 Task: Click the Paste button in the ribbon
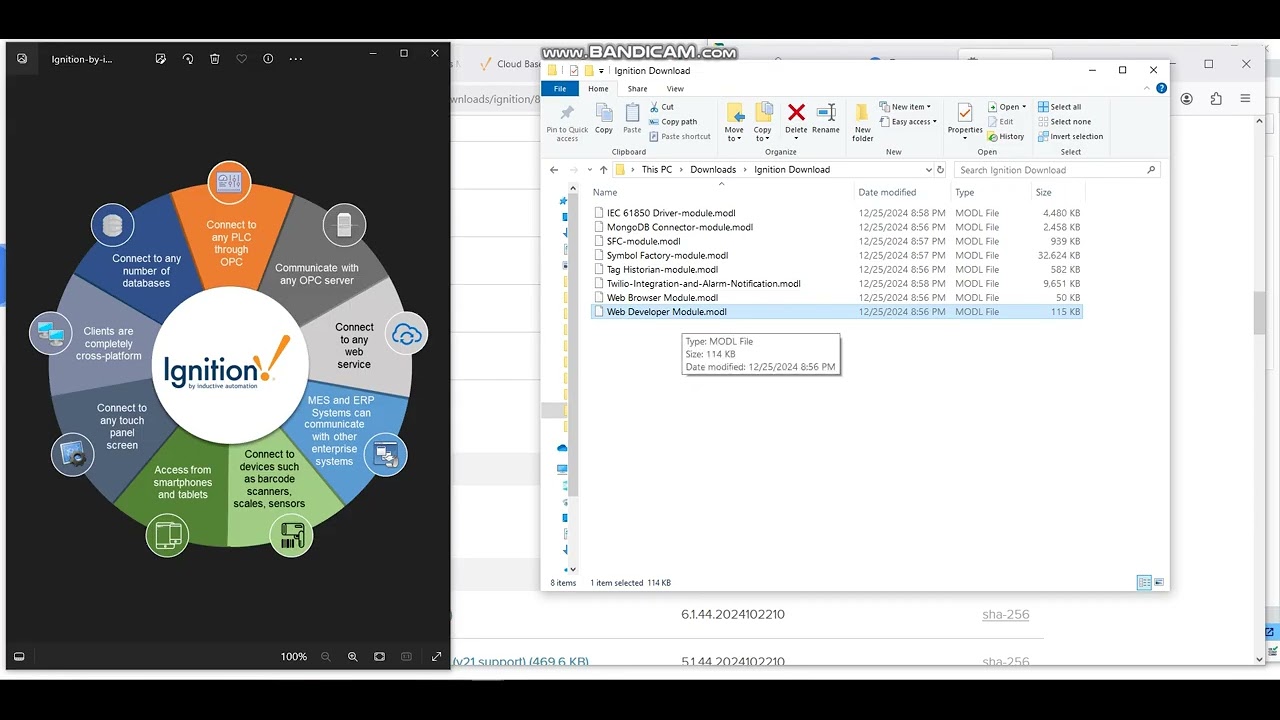coord(632,118)
